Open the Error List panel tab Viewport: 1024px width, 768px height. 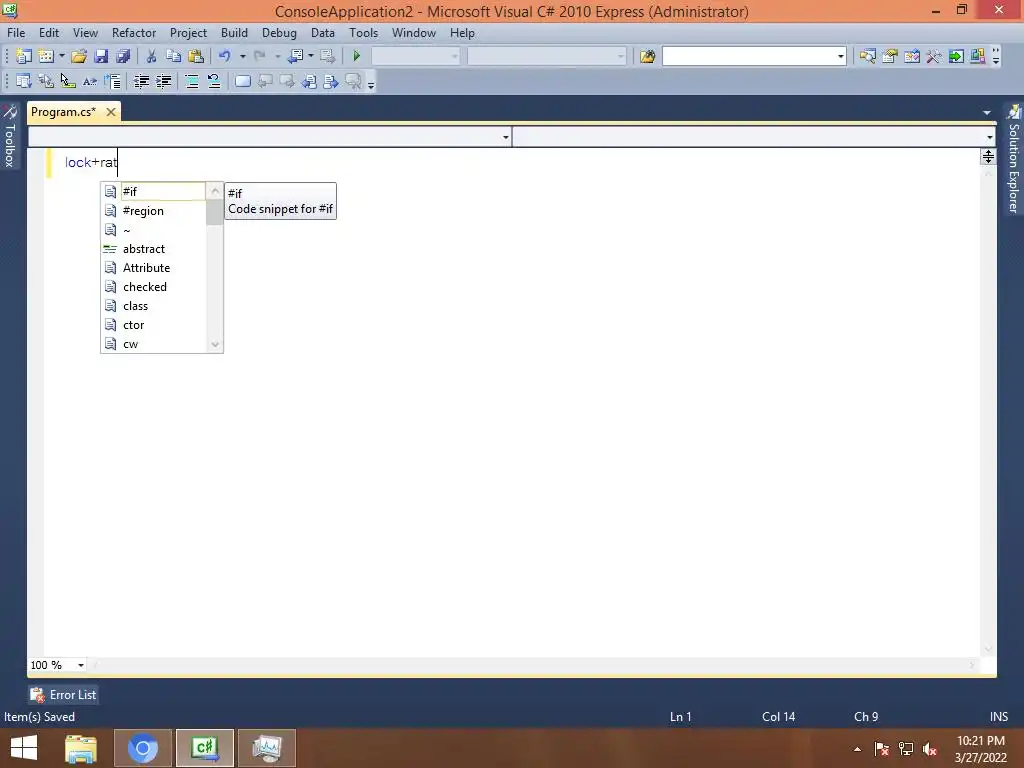[x=63, y=695]
